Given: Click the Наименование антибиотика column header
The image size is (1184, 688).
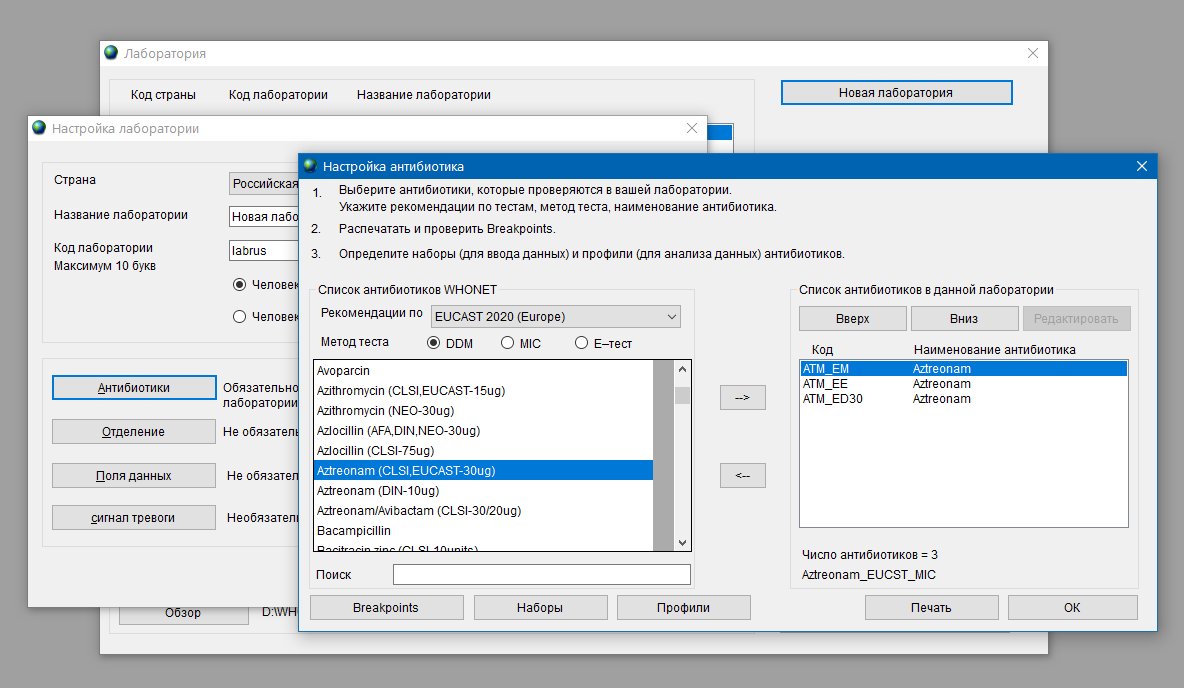Looking at the screenshot, I should pyautogui.click(x=994, y=350).
